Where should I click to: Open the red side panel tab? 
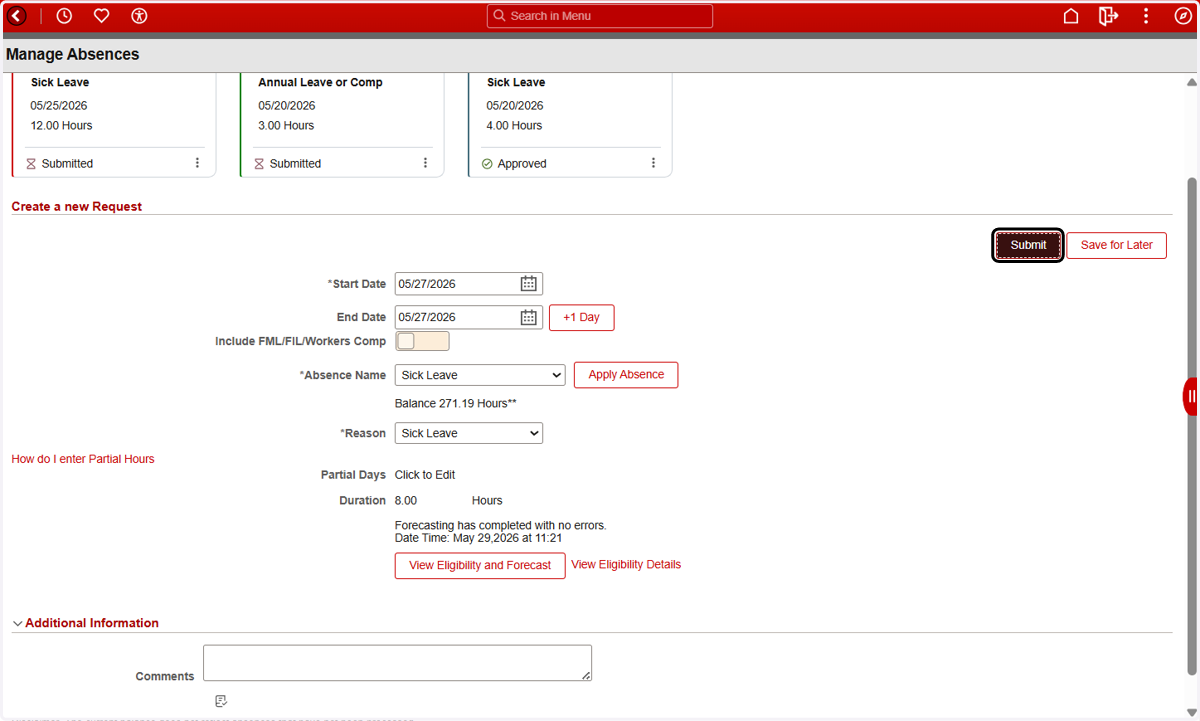tap(1191, 396)
